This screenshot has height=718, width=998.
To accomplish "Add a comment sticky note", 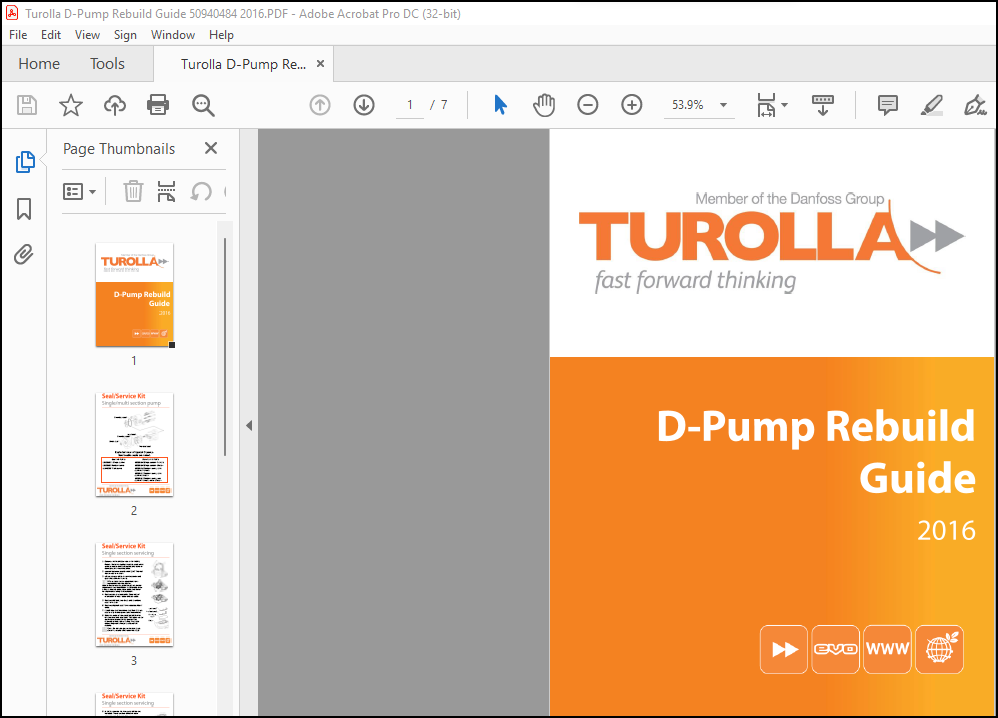I will [887, 105].
